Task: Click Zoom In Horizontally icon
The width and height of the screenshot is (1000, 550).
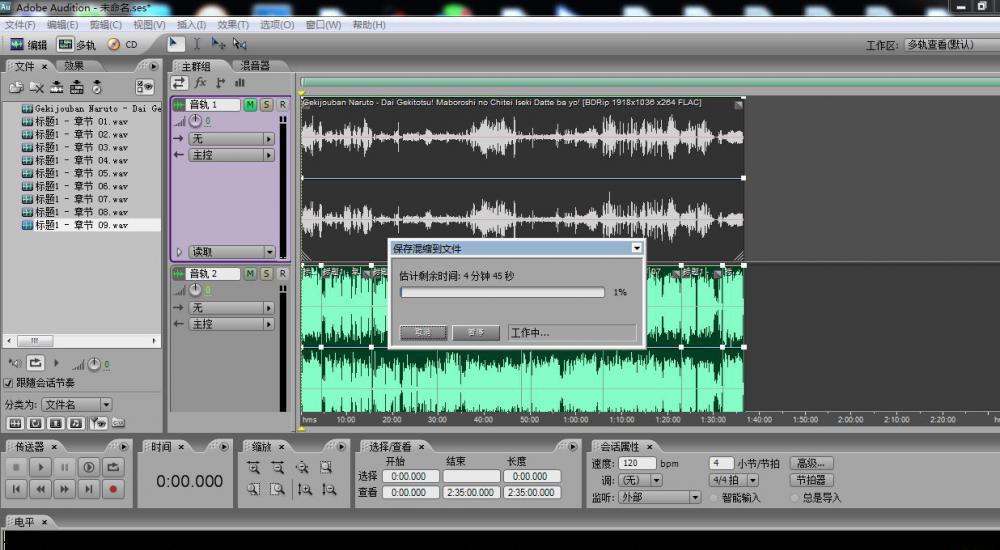Action: point(253,468)
